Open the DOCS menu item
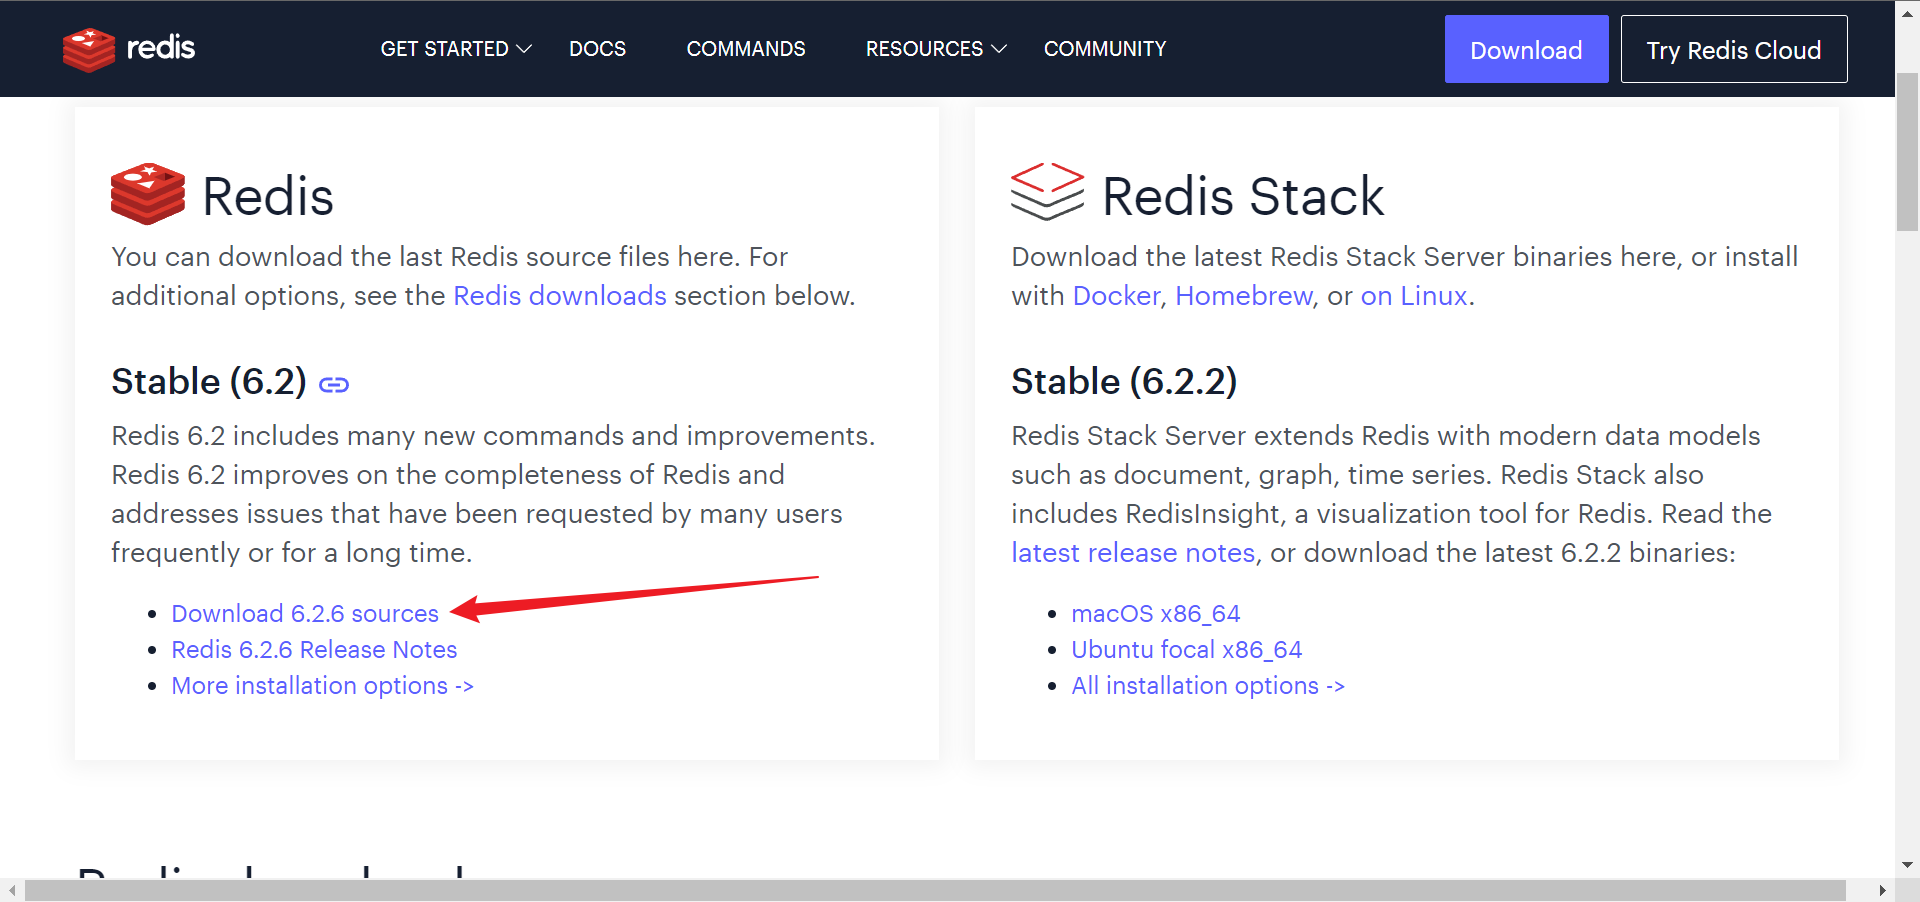 click(x=597, y=48)
